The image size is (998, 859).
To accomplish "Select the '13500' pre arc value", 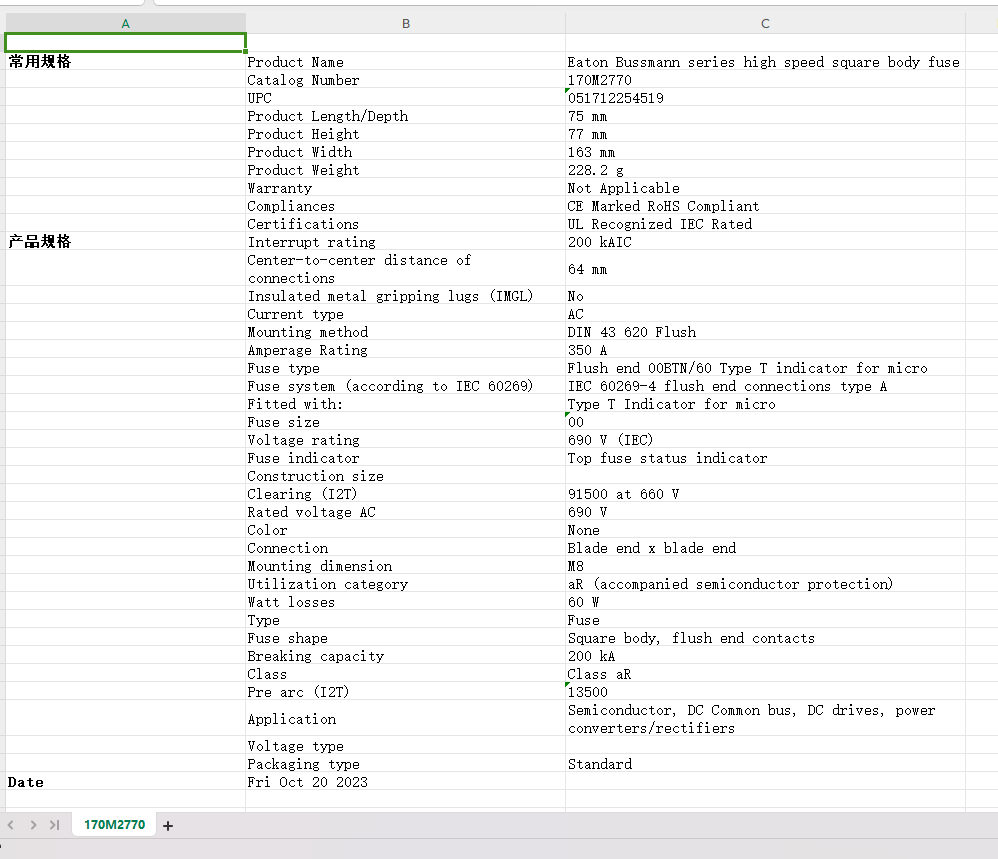I will [765, 692].
